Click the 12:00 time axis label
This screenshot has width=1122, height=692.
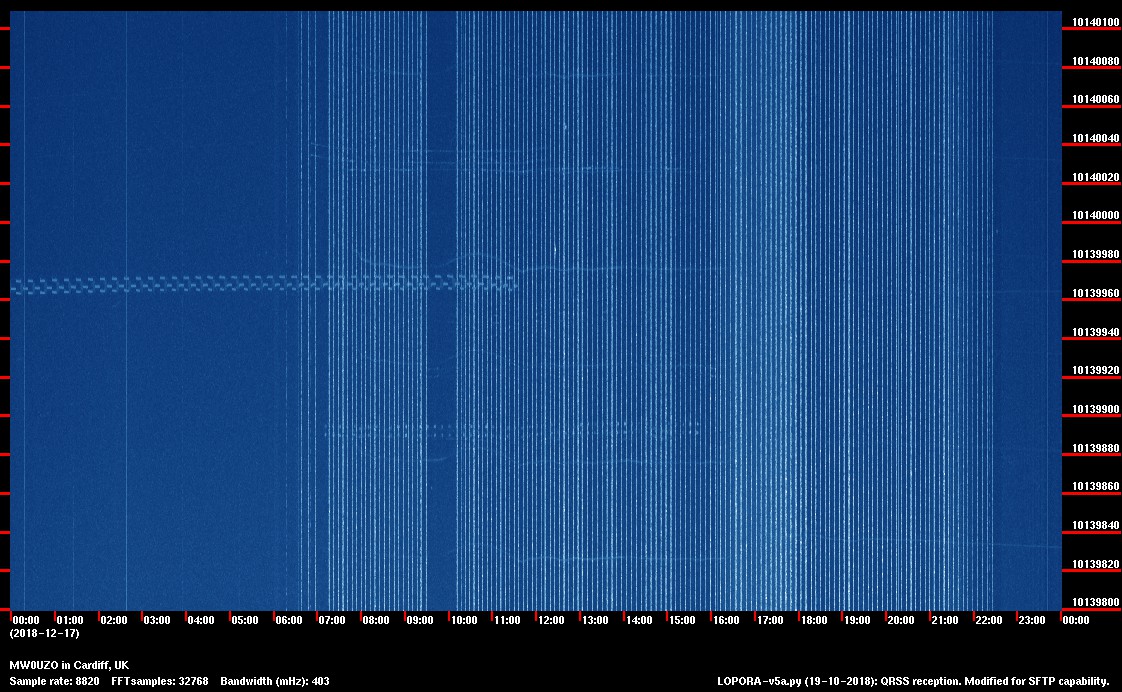pyautogui.click(x=551, y=620)
